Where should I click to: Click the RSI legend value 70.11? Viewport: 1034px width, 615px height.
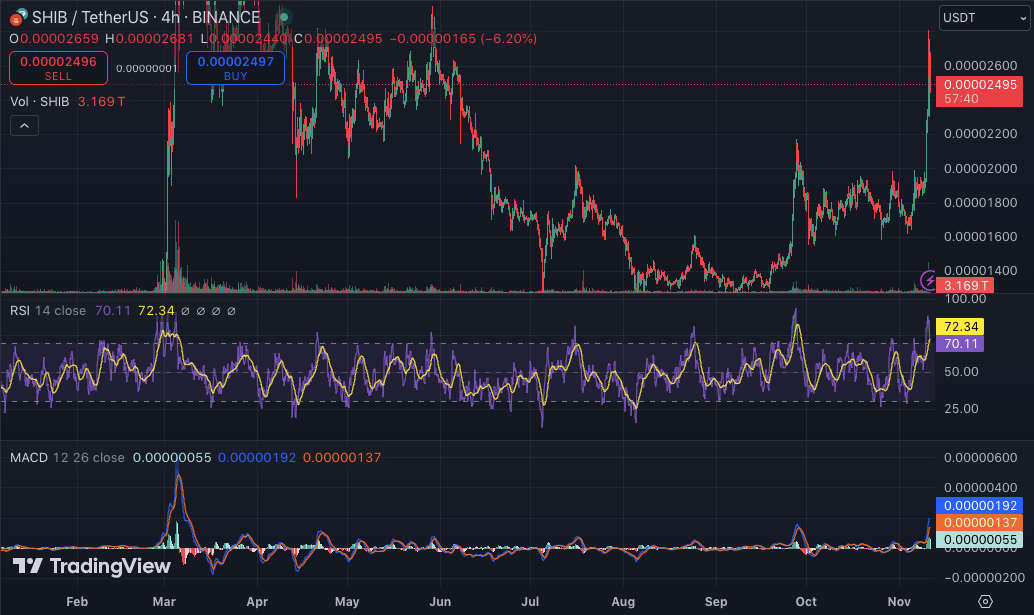[x=113, y=310]
